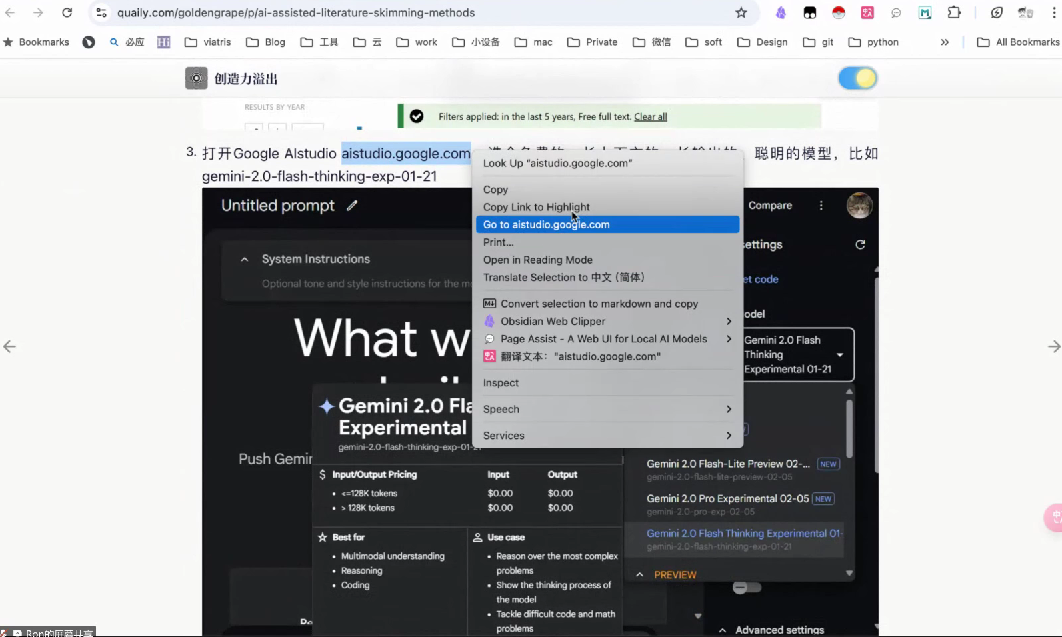Click the black extension icon beside Obsidian clipper
The image size is (1062, 637).
(x=809, y=12)
